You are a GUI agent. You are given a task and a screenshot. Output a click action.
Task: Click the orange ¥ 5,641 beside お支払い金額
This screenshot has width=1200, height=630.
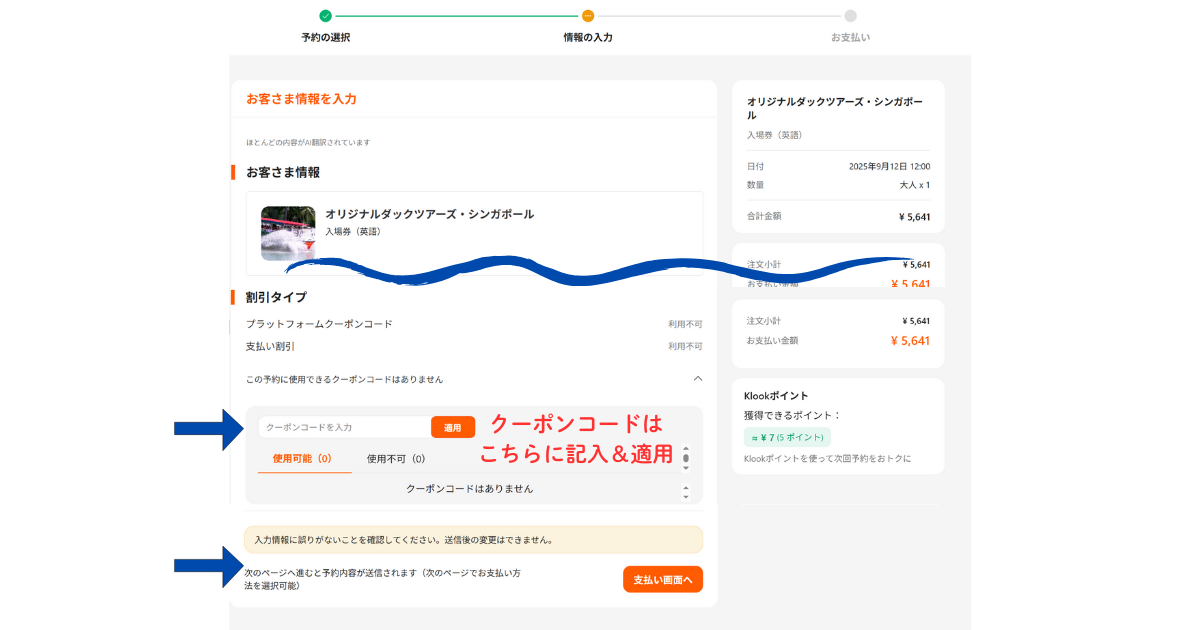tap(910, 341)
